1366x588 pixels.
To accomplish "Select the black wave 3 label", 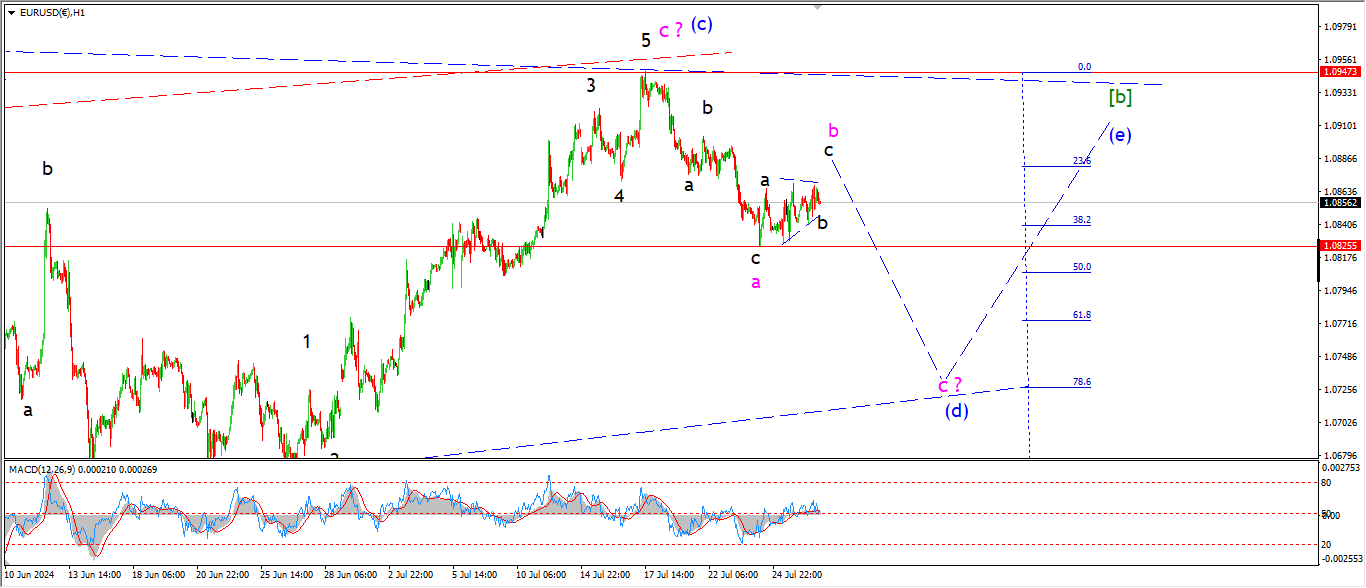I will [591, 86].
